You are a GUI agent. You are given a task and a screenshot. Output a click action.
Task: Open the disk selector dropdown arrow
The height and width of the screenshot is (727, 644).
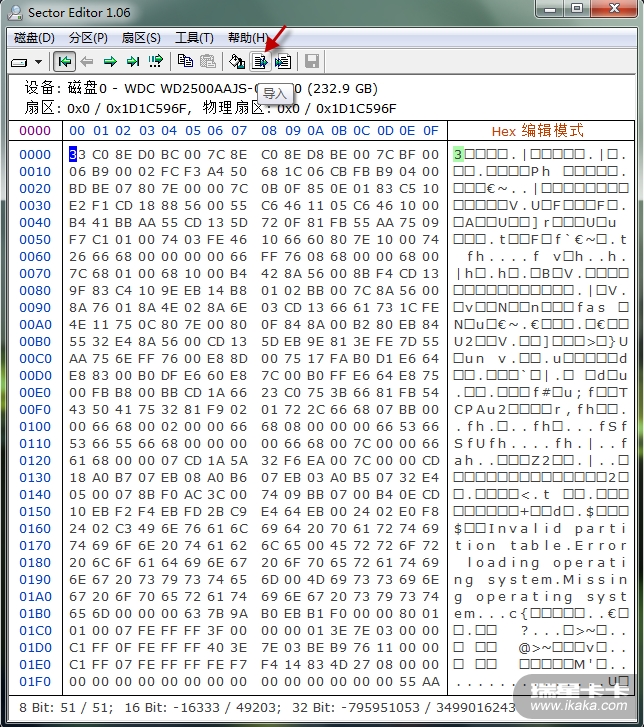click(38, 62)
